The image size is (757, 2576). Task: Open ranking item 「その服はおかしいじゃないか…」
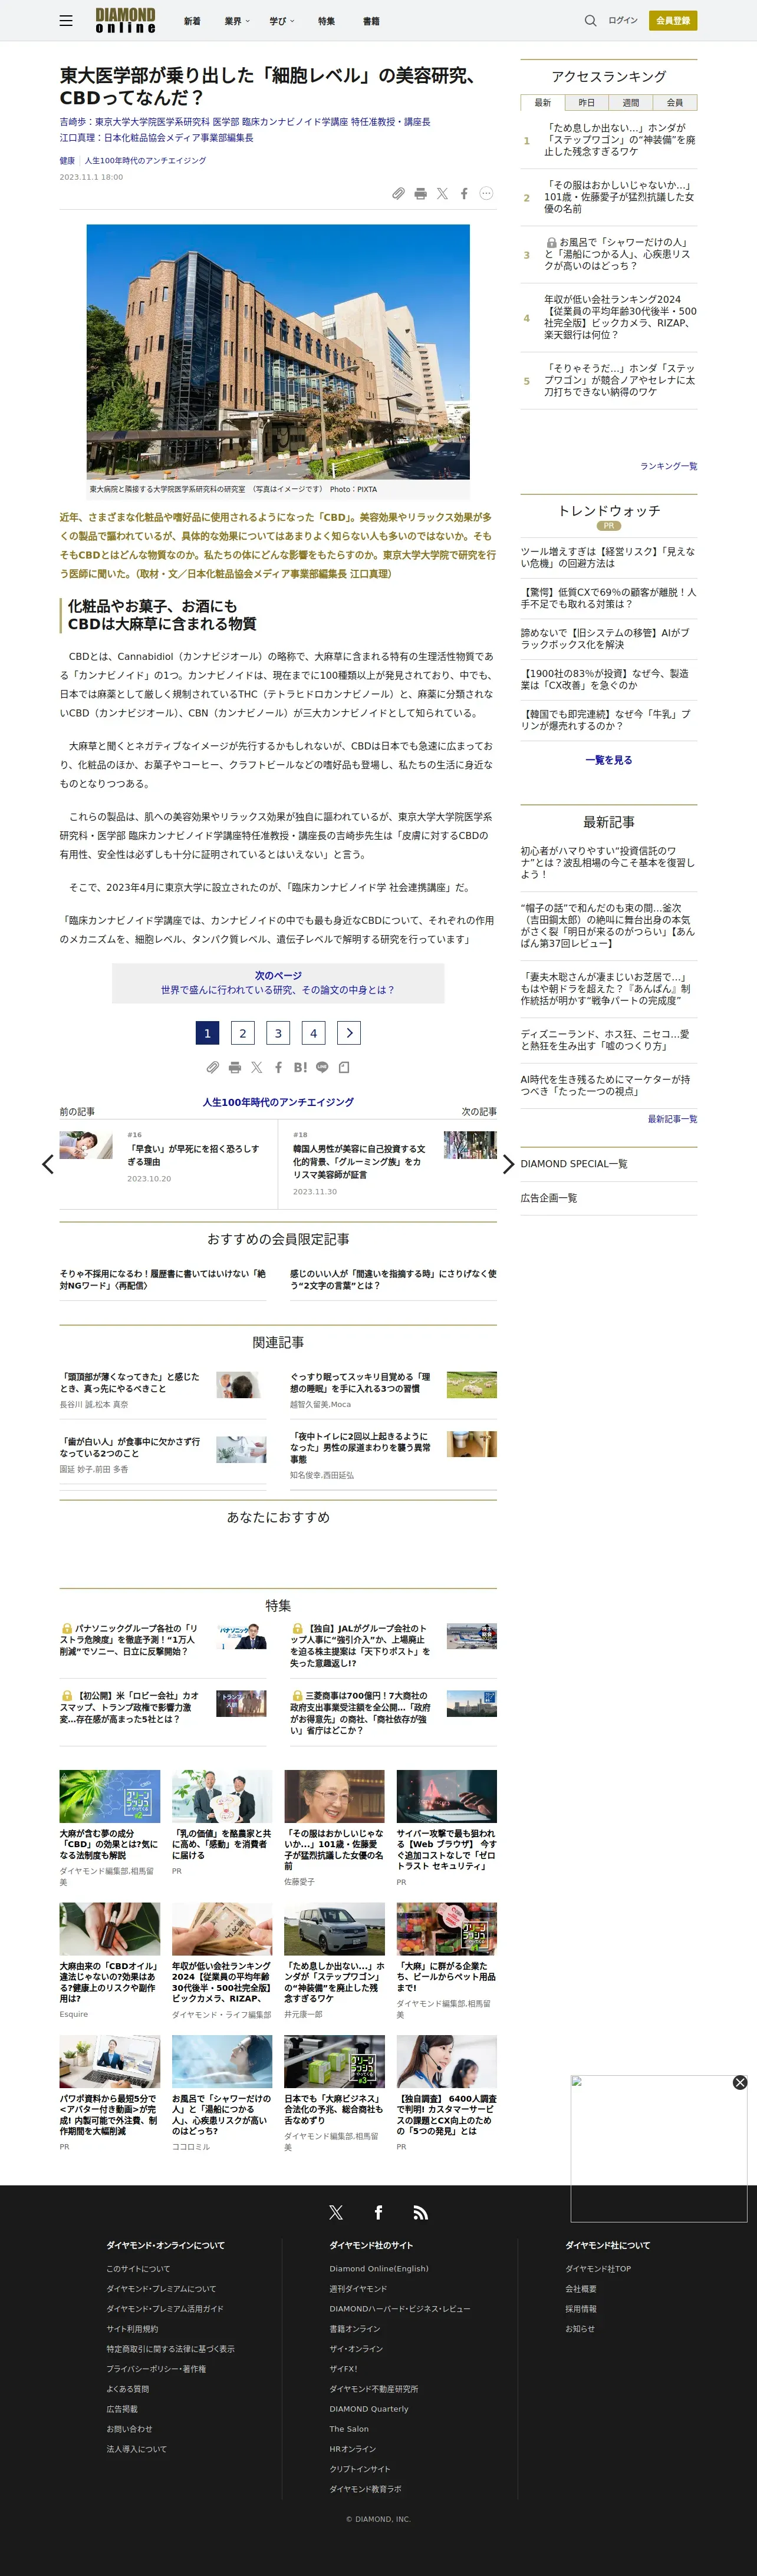click(619, 197)
